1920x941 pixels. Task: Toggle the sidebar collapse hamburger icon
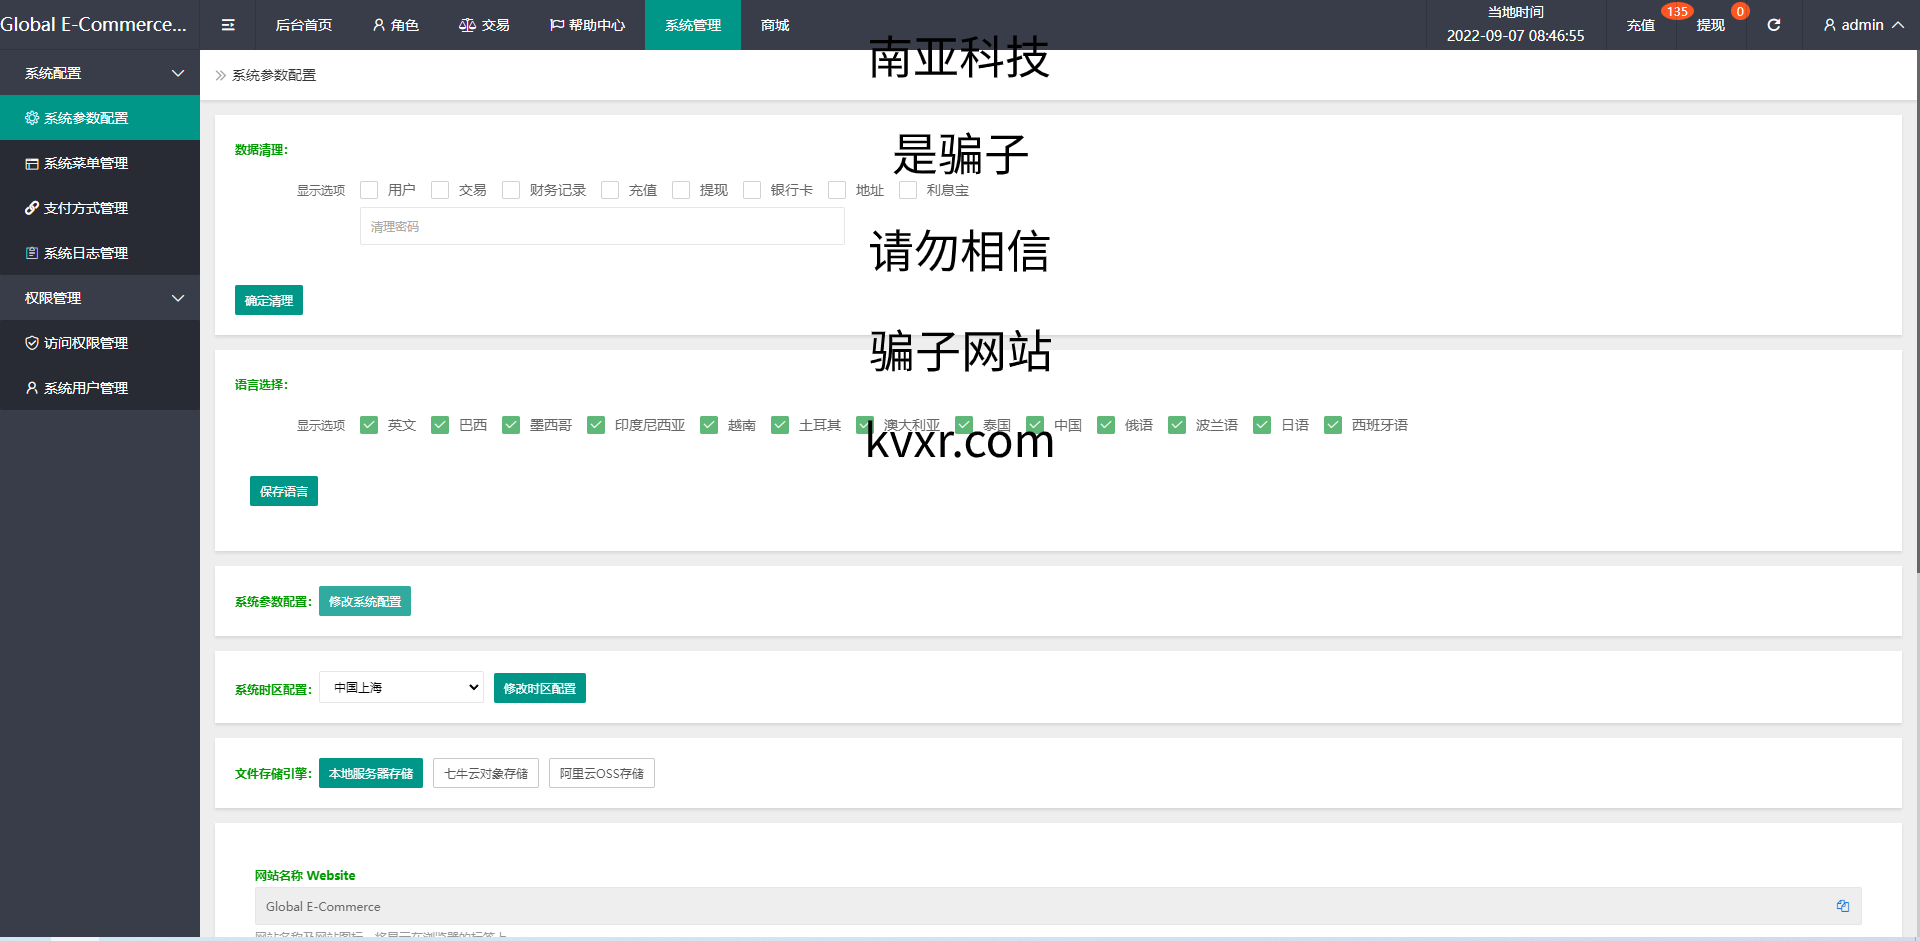click(x=228, y=25)
